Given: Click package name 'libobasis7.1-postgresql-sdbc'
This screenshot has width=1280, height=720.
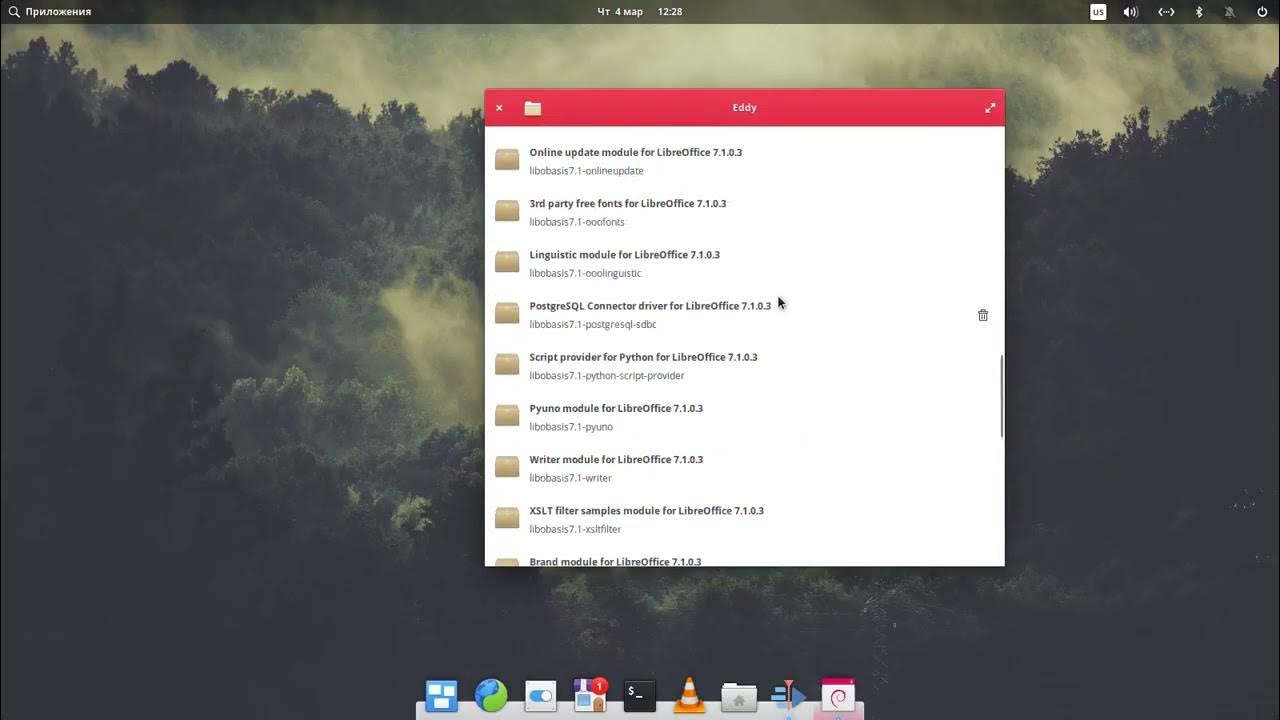Looking at the screenshot, I should 593,324.
